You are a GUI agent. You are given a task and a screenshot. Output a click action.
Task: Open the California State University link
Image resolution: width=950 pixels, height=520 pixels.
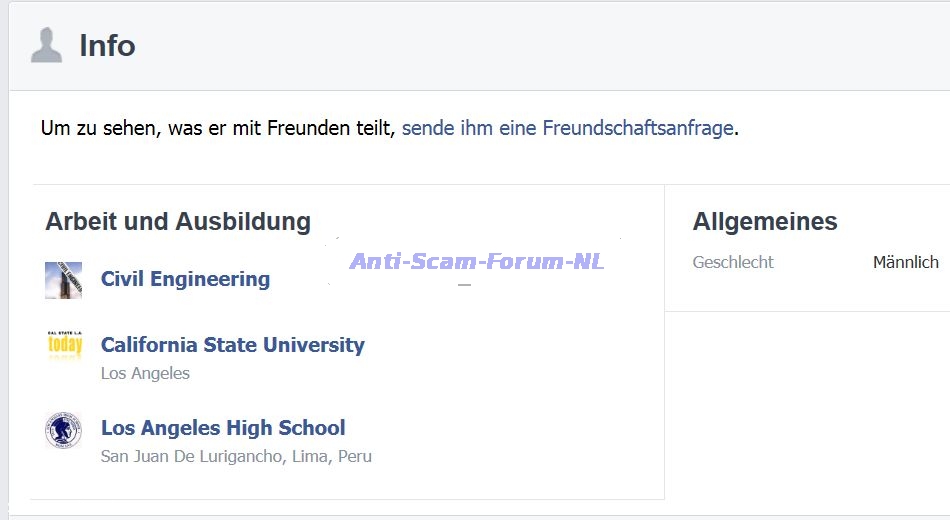(232, 345)
